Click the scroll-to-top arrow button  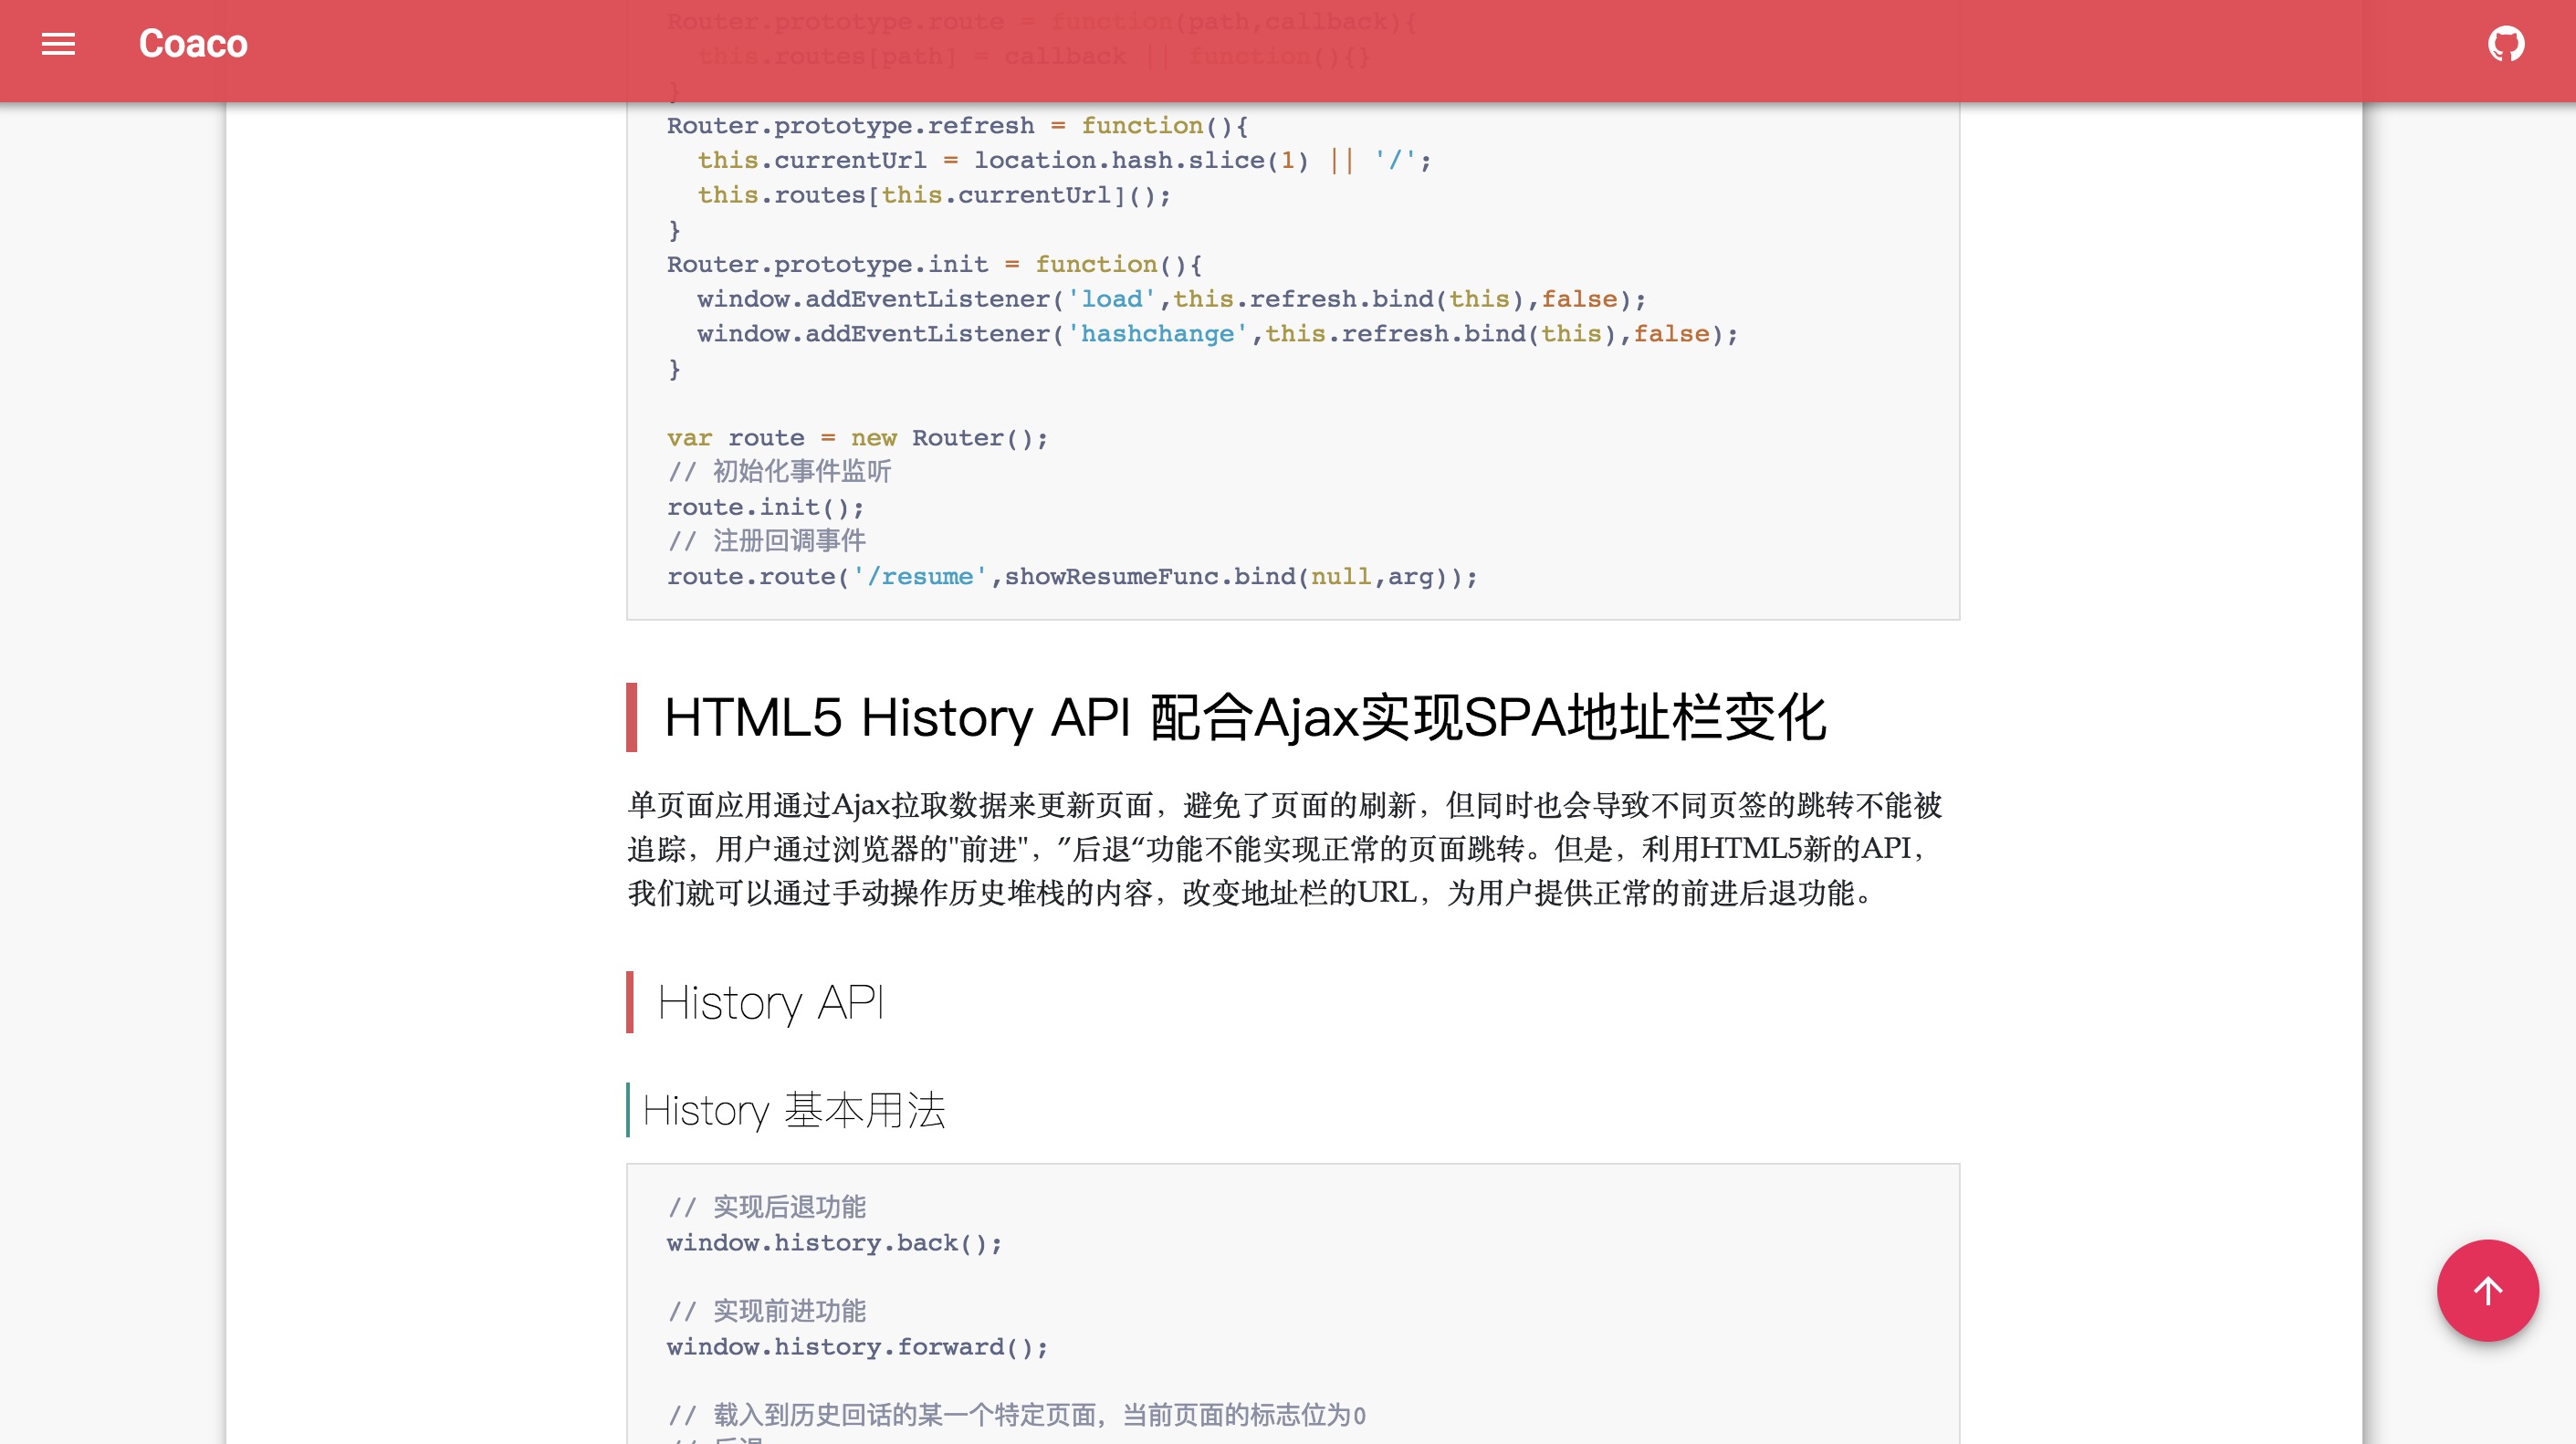tap(2487, 1290)
